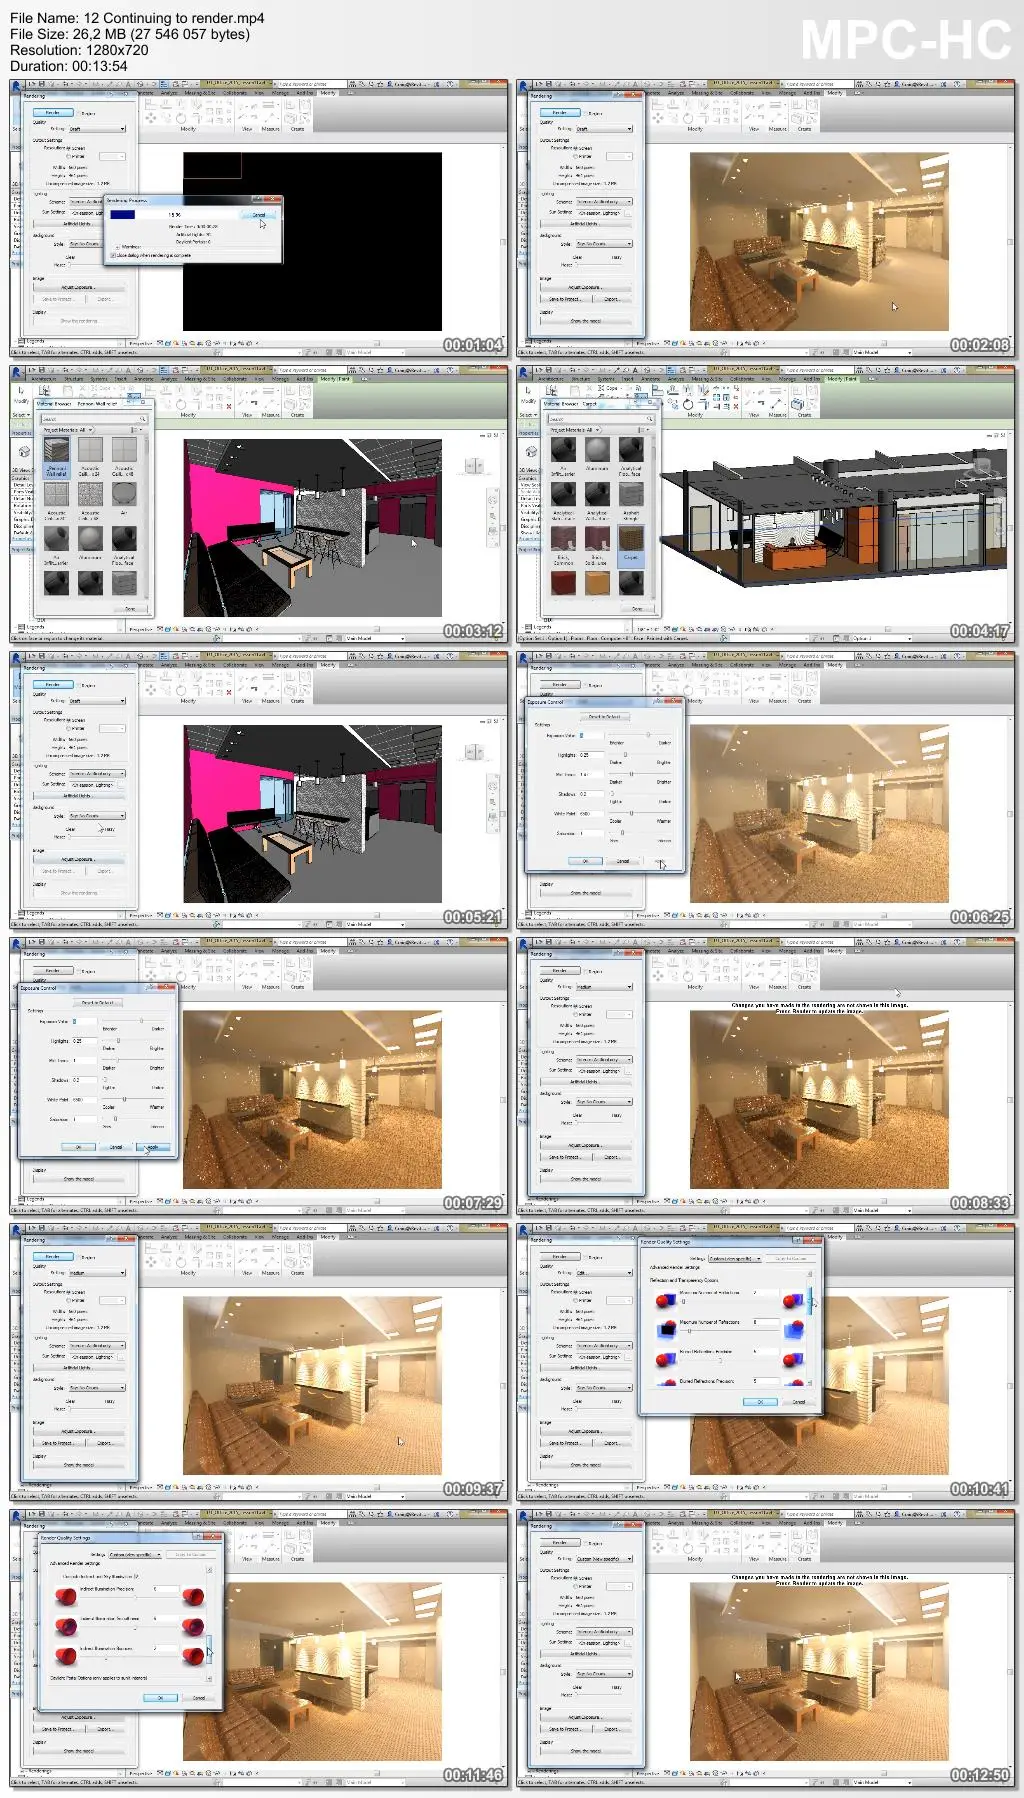This screenshot has width=1024, height=1798.
Task: Open Quality Setting dropdown in 00:12:50 frame
Action: (604, 1558)
